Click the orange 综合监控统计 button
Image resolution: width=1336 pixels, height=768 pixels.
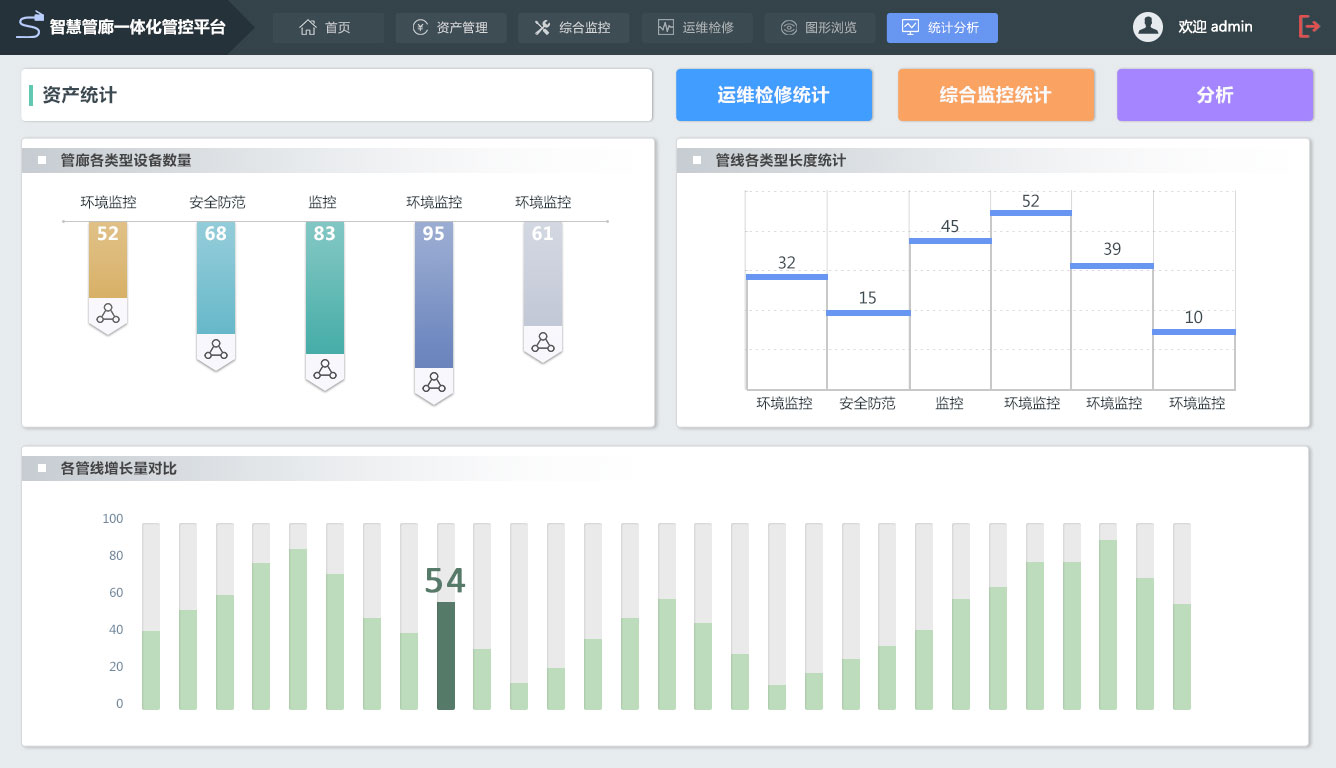pos(996,95)
